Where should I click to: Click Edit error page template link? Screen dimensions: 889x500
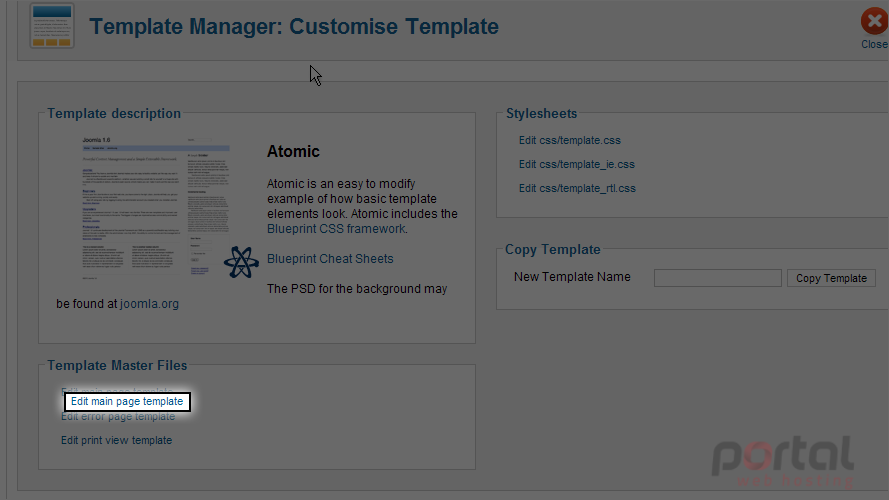pyautogui.click(x=118, y=417)
